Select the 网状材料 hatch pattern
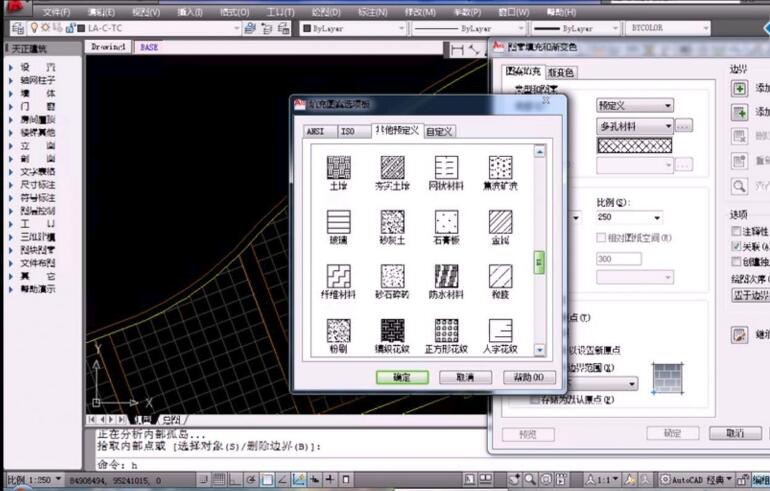Image resolution: width=770 pixels, height=491 pixels. (x=446, y=167)
